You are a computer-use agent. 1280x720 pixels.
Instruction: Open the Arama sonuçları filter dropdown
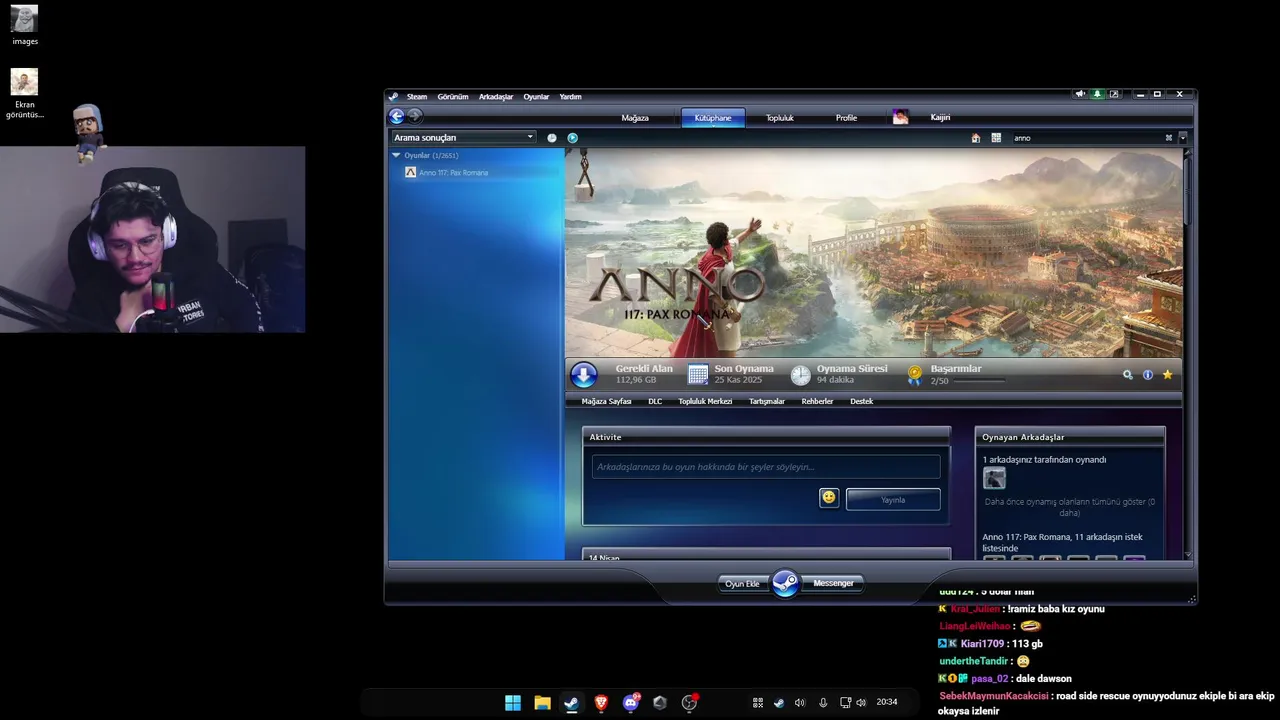[464, 138]
